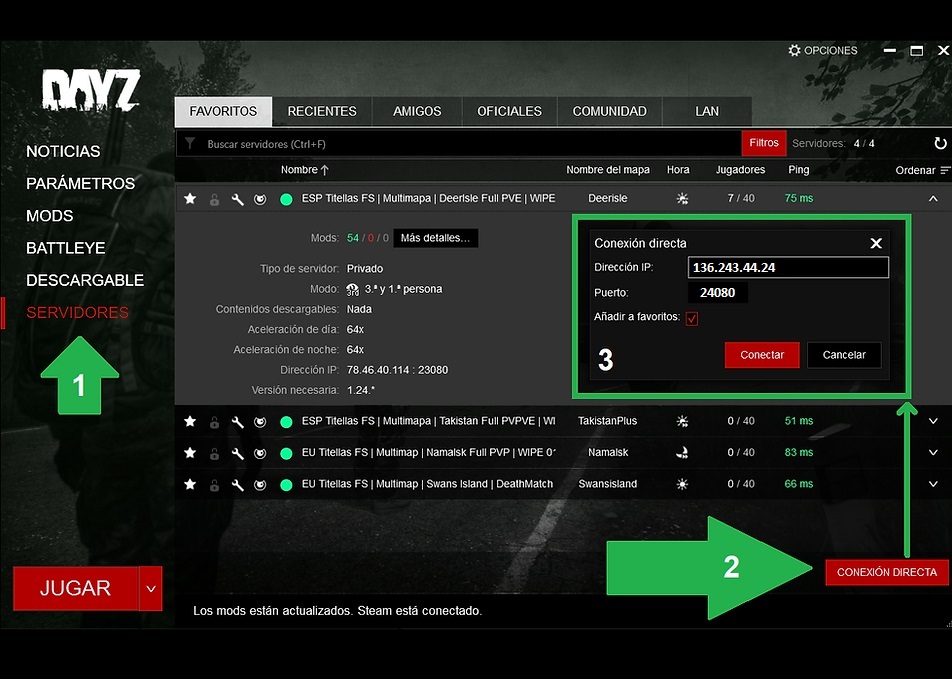Viewport: 952px width, 679px height.
Task: Toggle favorite star on Namalsk Full PVP server
Action: click(190, 452)
